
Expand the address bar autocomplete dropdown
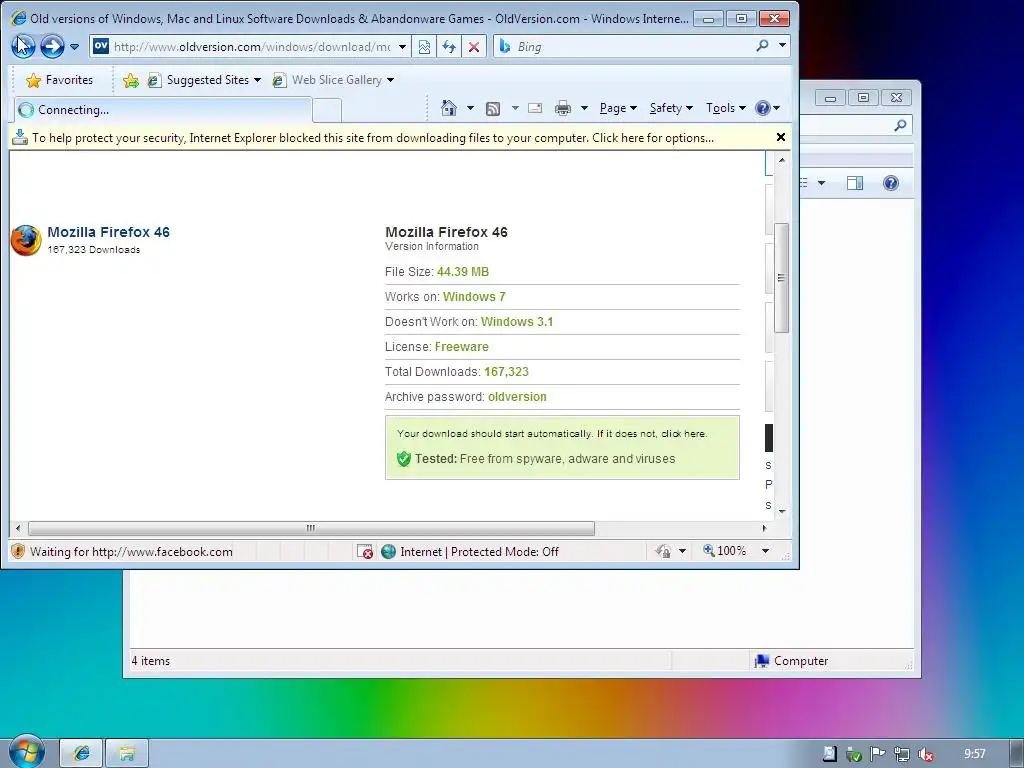click(x=402, y=47)
